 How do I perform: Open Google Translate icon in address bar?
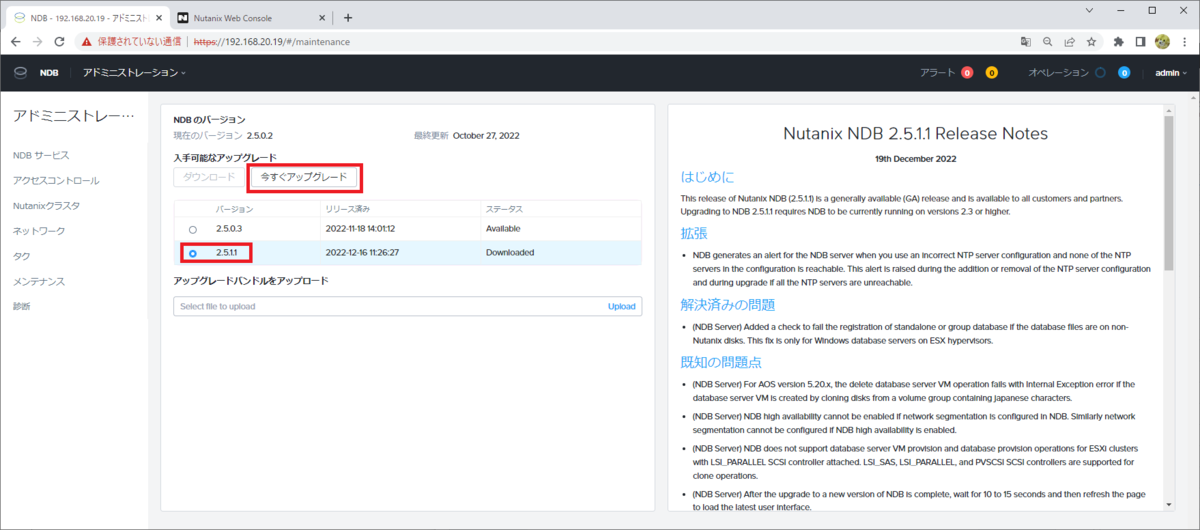[1026, 42]
